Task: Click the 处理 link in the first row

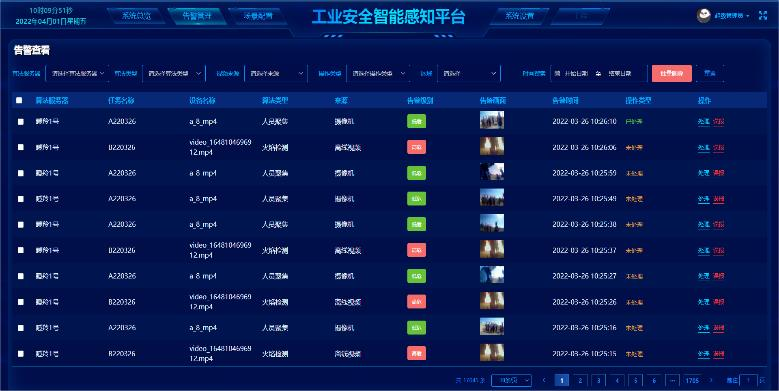Action: coord(703,122)
